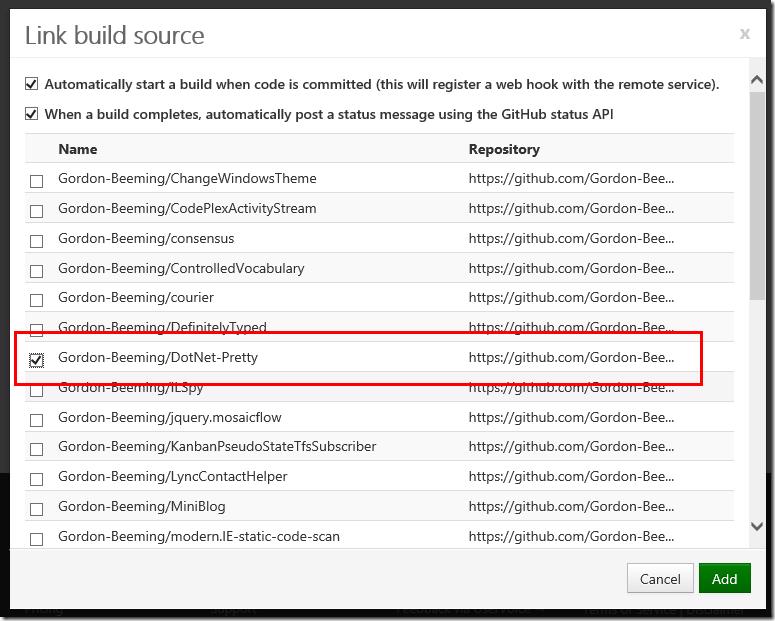Click repository URL in LyncContactHelper row
This screenshot has width=775, height=621.
[x=571, y=476]
